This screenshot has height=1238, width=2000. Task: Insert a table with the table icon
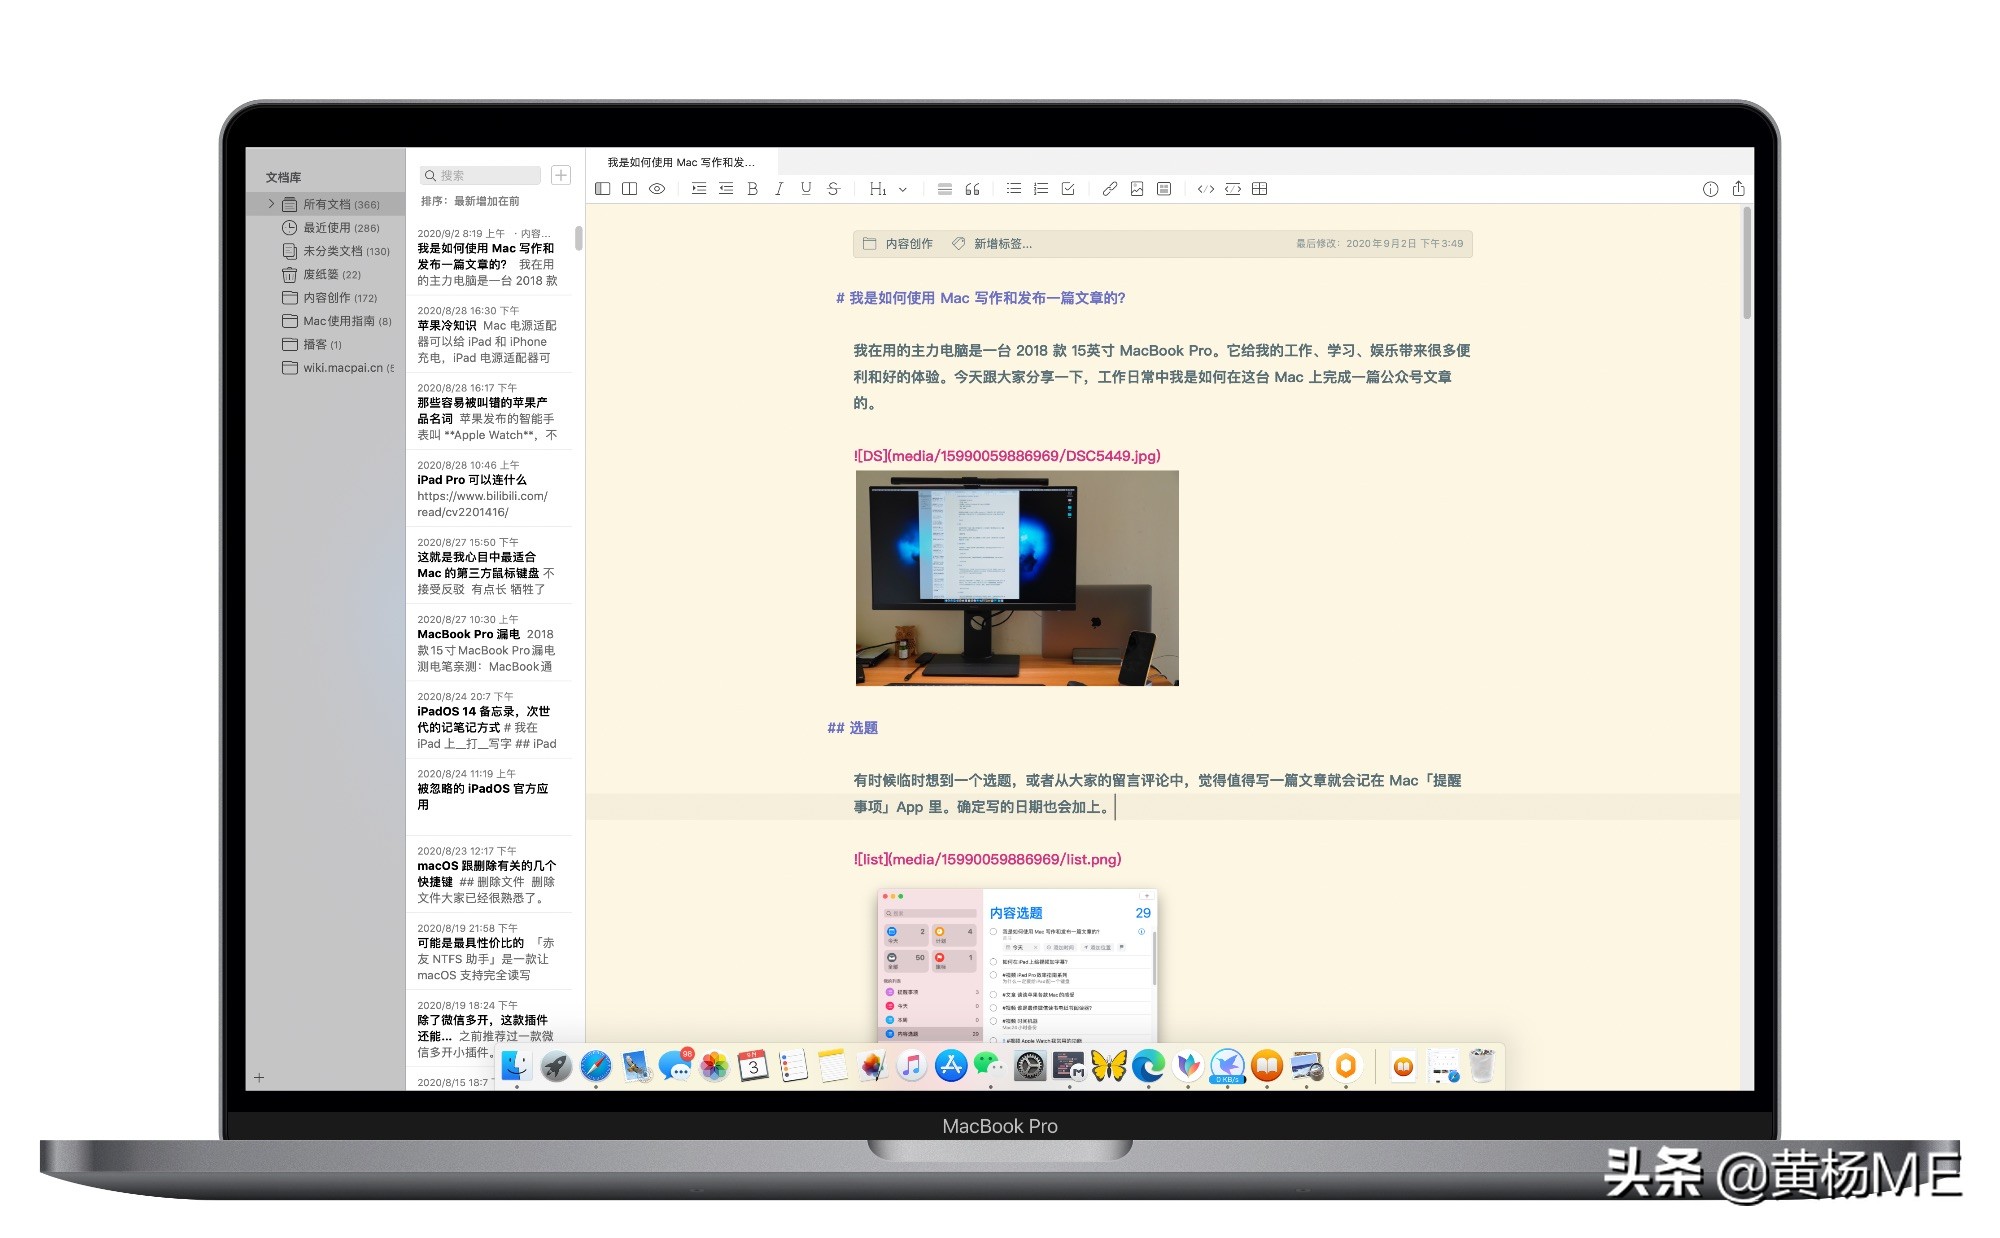(1261, 188)
